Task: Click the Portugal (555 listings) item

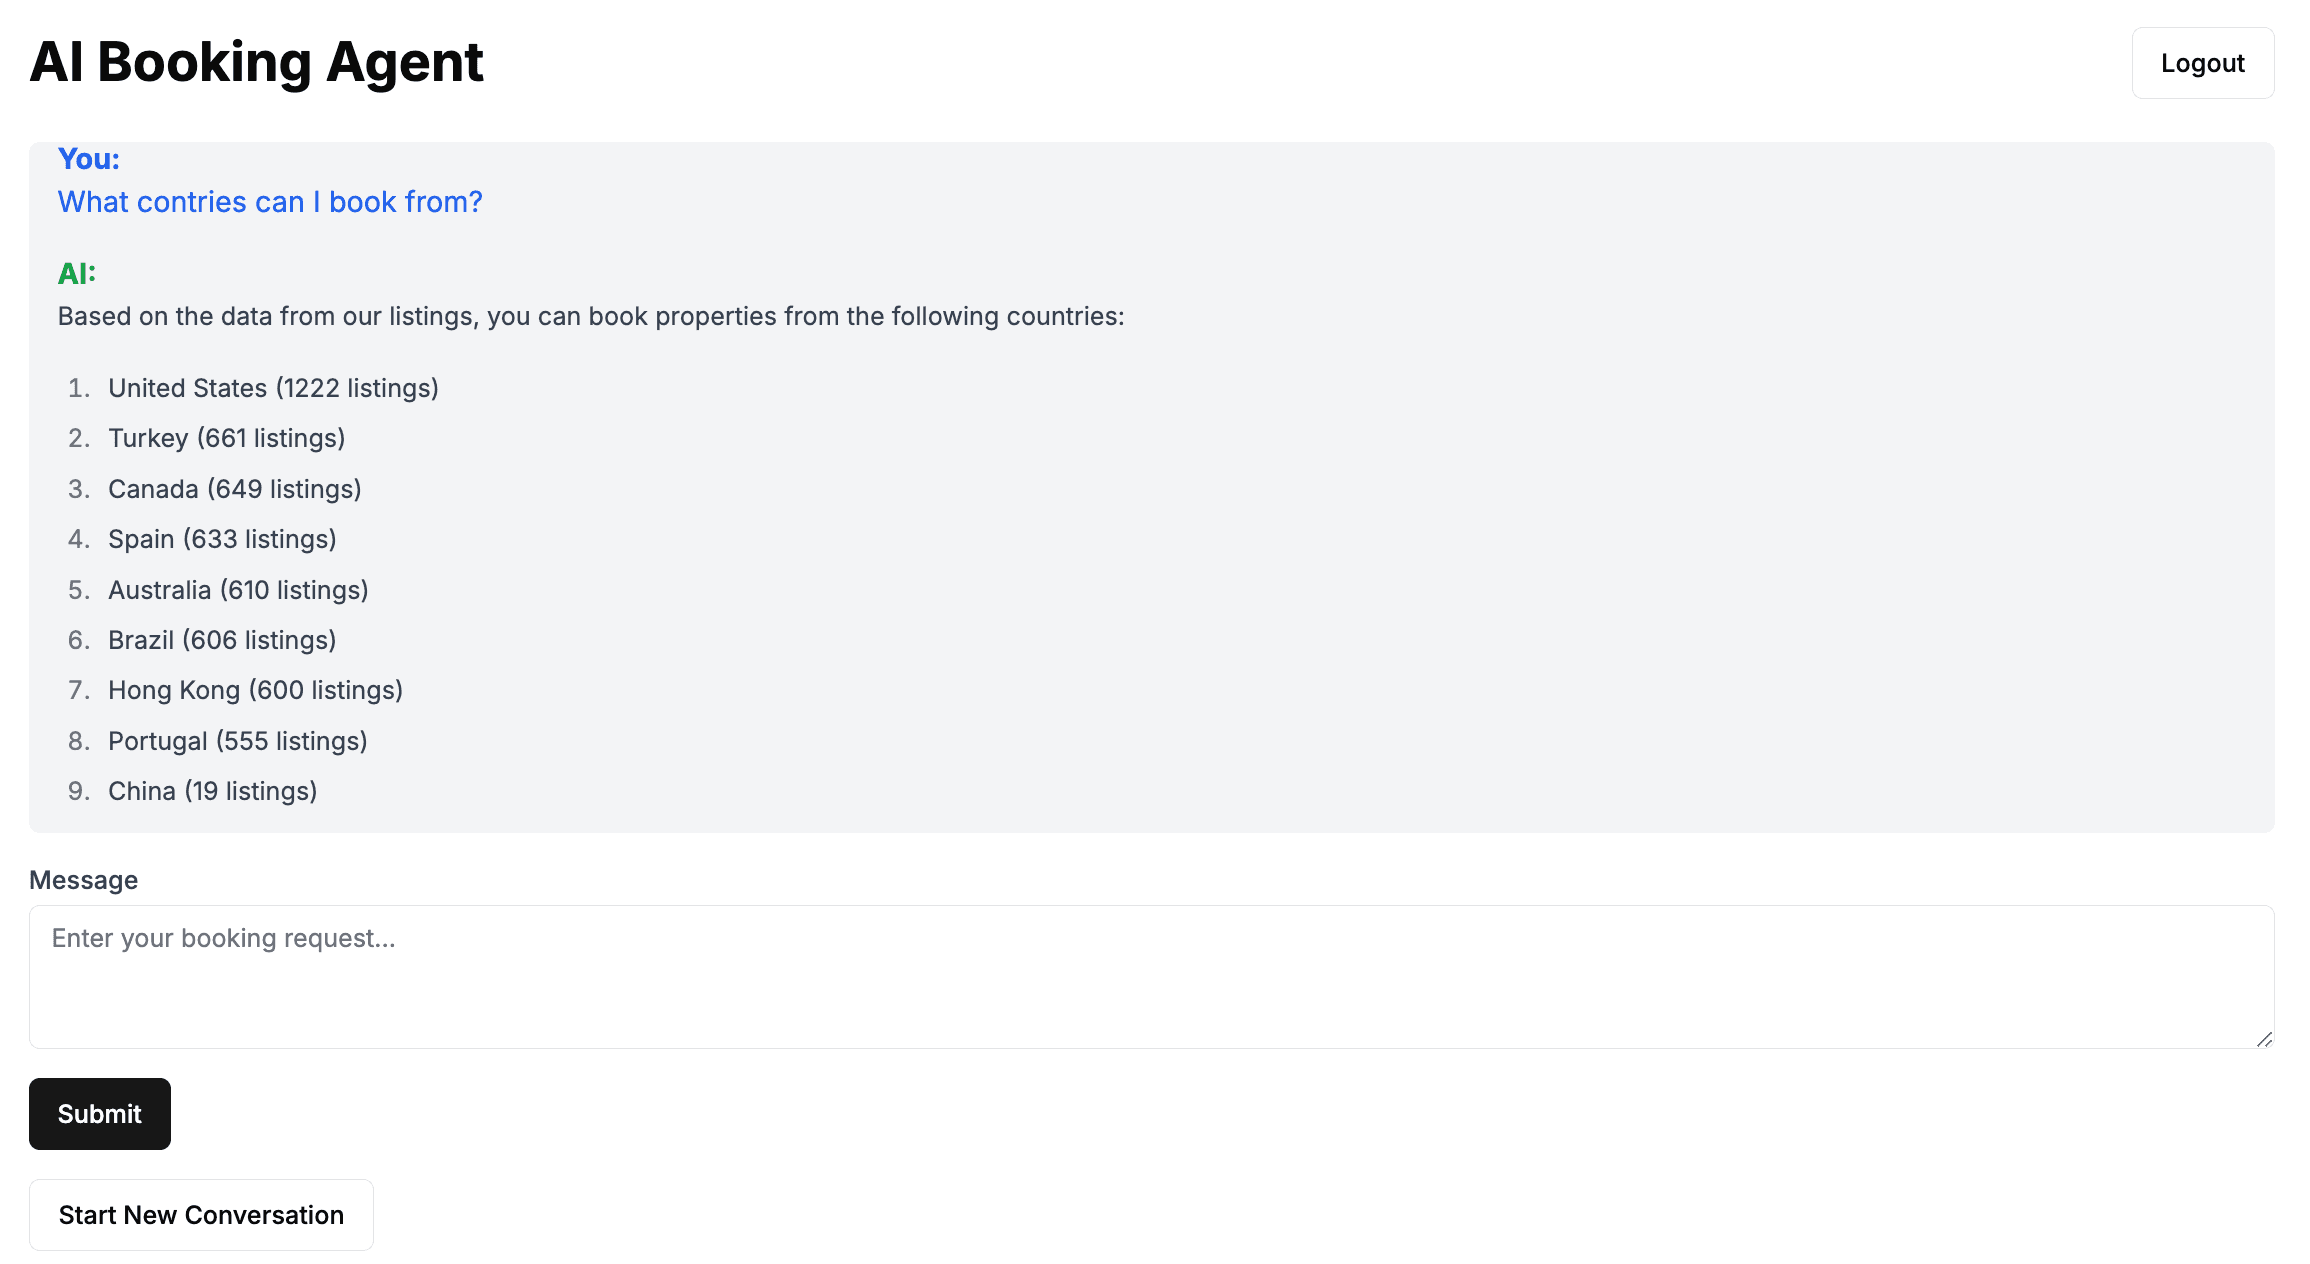Action: 238,741
